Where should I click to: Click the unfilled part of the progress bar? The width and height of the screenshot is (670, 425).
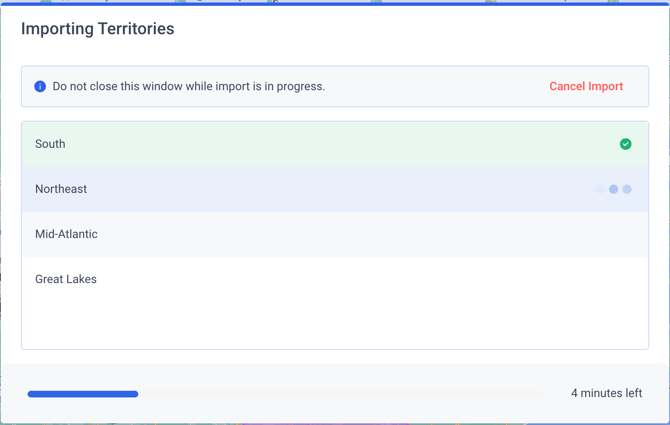pyautogui.click(x=340, y=394)
